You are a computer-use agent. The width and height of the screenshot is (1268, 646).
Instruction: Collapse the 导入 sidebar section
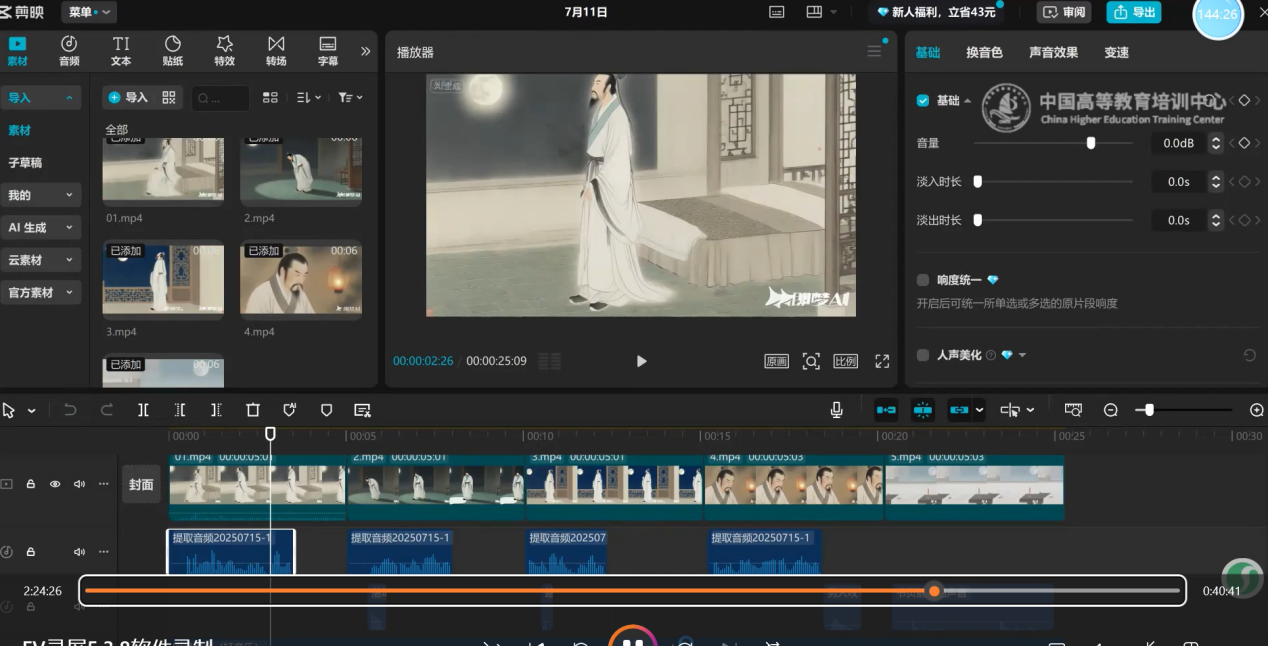(x=68, y=98)
